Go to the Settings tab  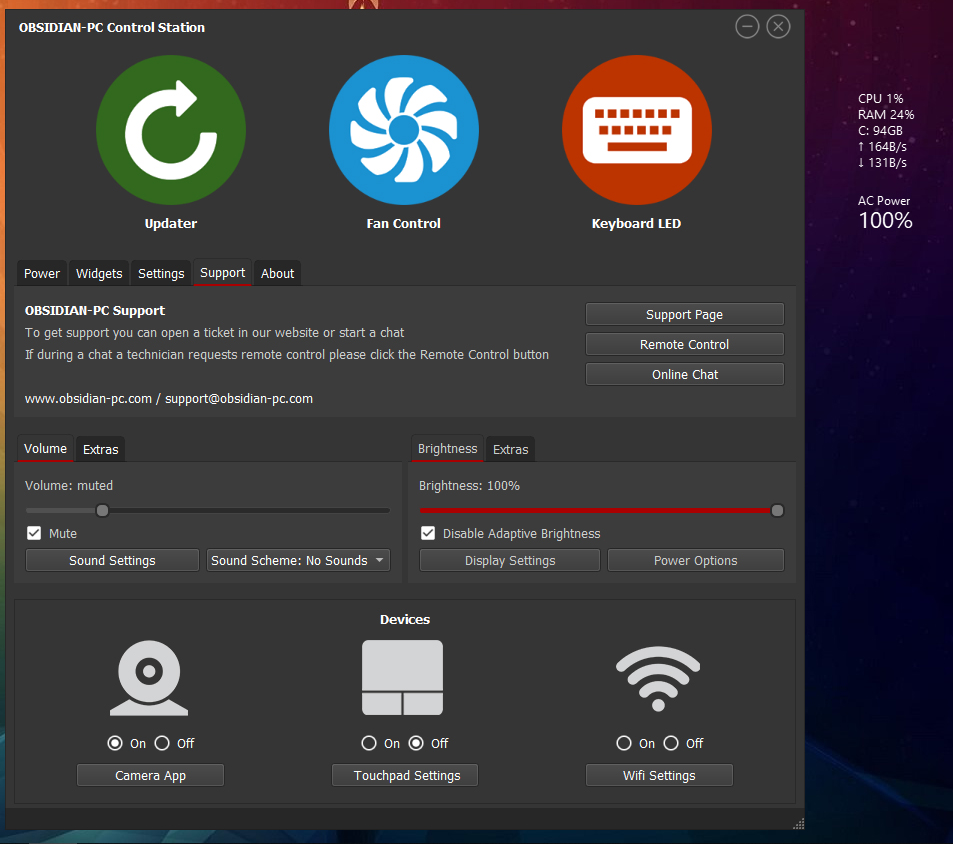tap(161, 273)
